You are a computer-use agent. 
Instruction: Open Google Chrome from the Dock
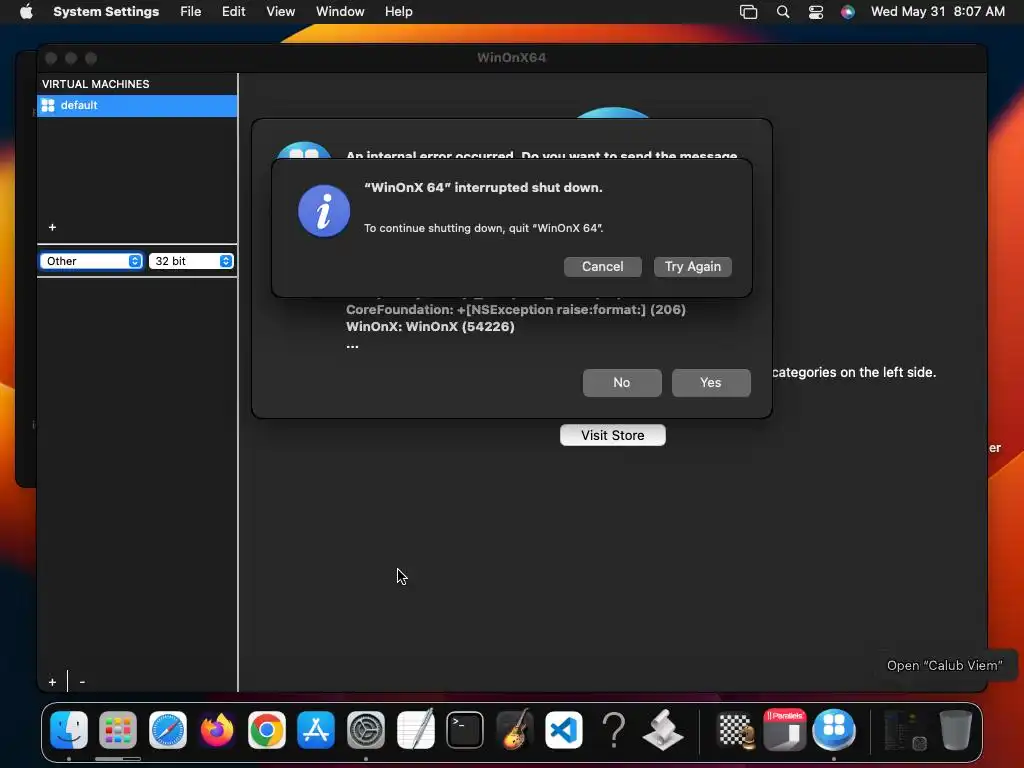click(266, 729)
